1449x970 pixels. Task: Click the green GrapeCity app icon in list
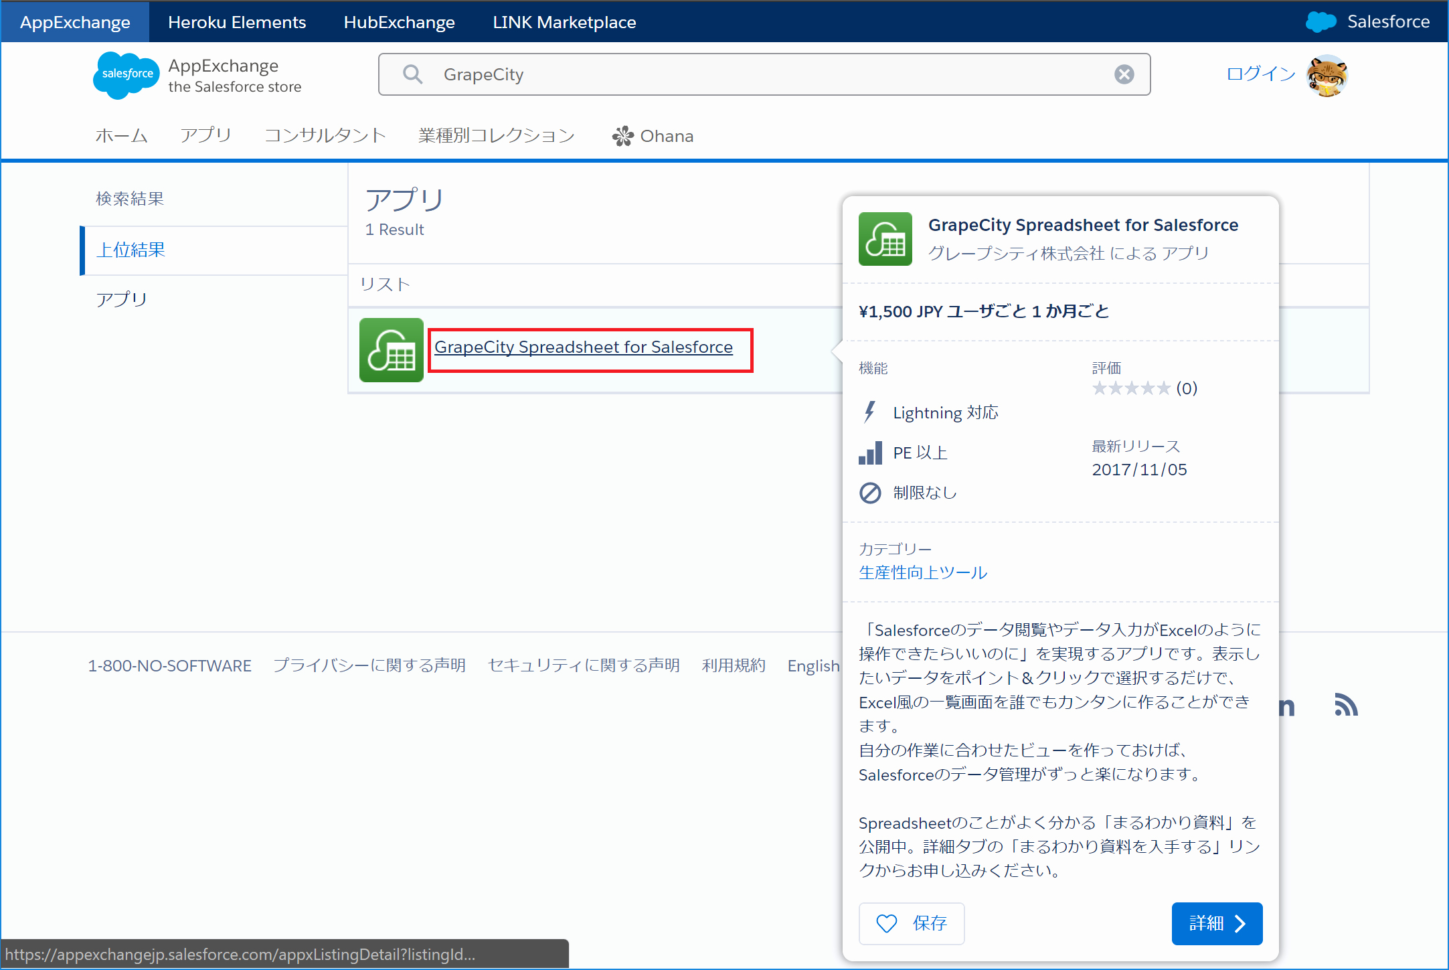[391, 350]
